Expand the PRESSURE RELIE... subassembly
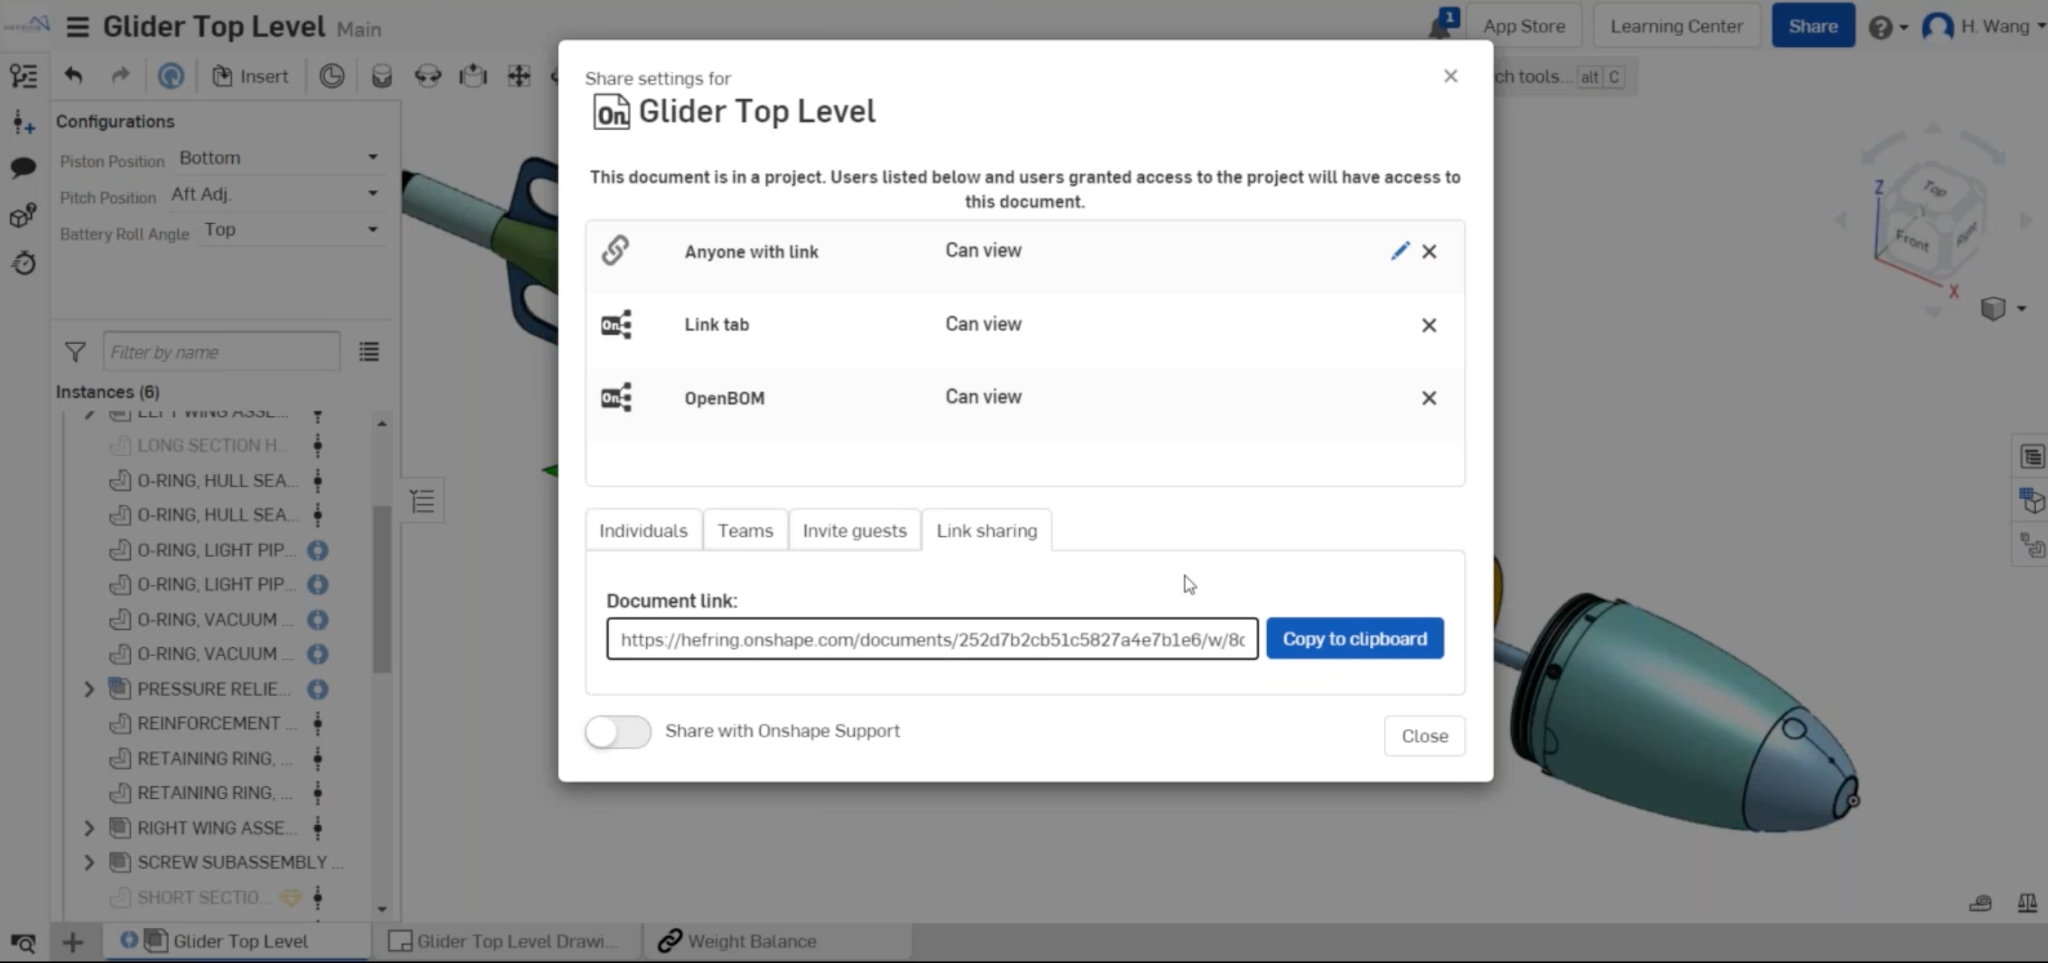2048x963 pixels. click(x=88, y=689)
